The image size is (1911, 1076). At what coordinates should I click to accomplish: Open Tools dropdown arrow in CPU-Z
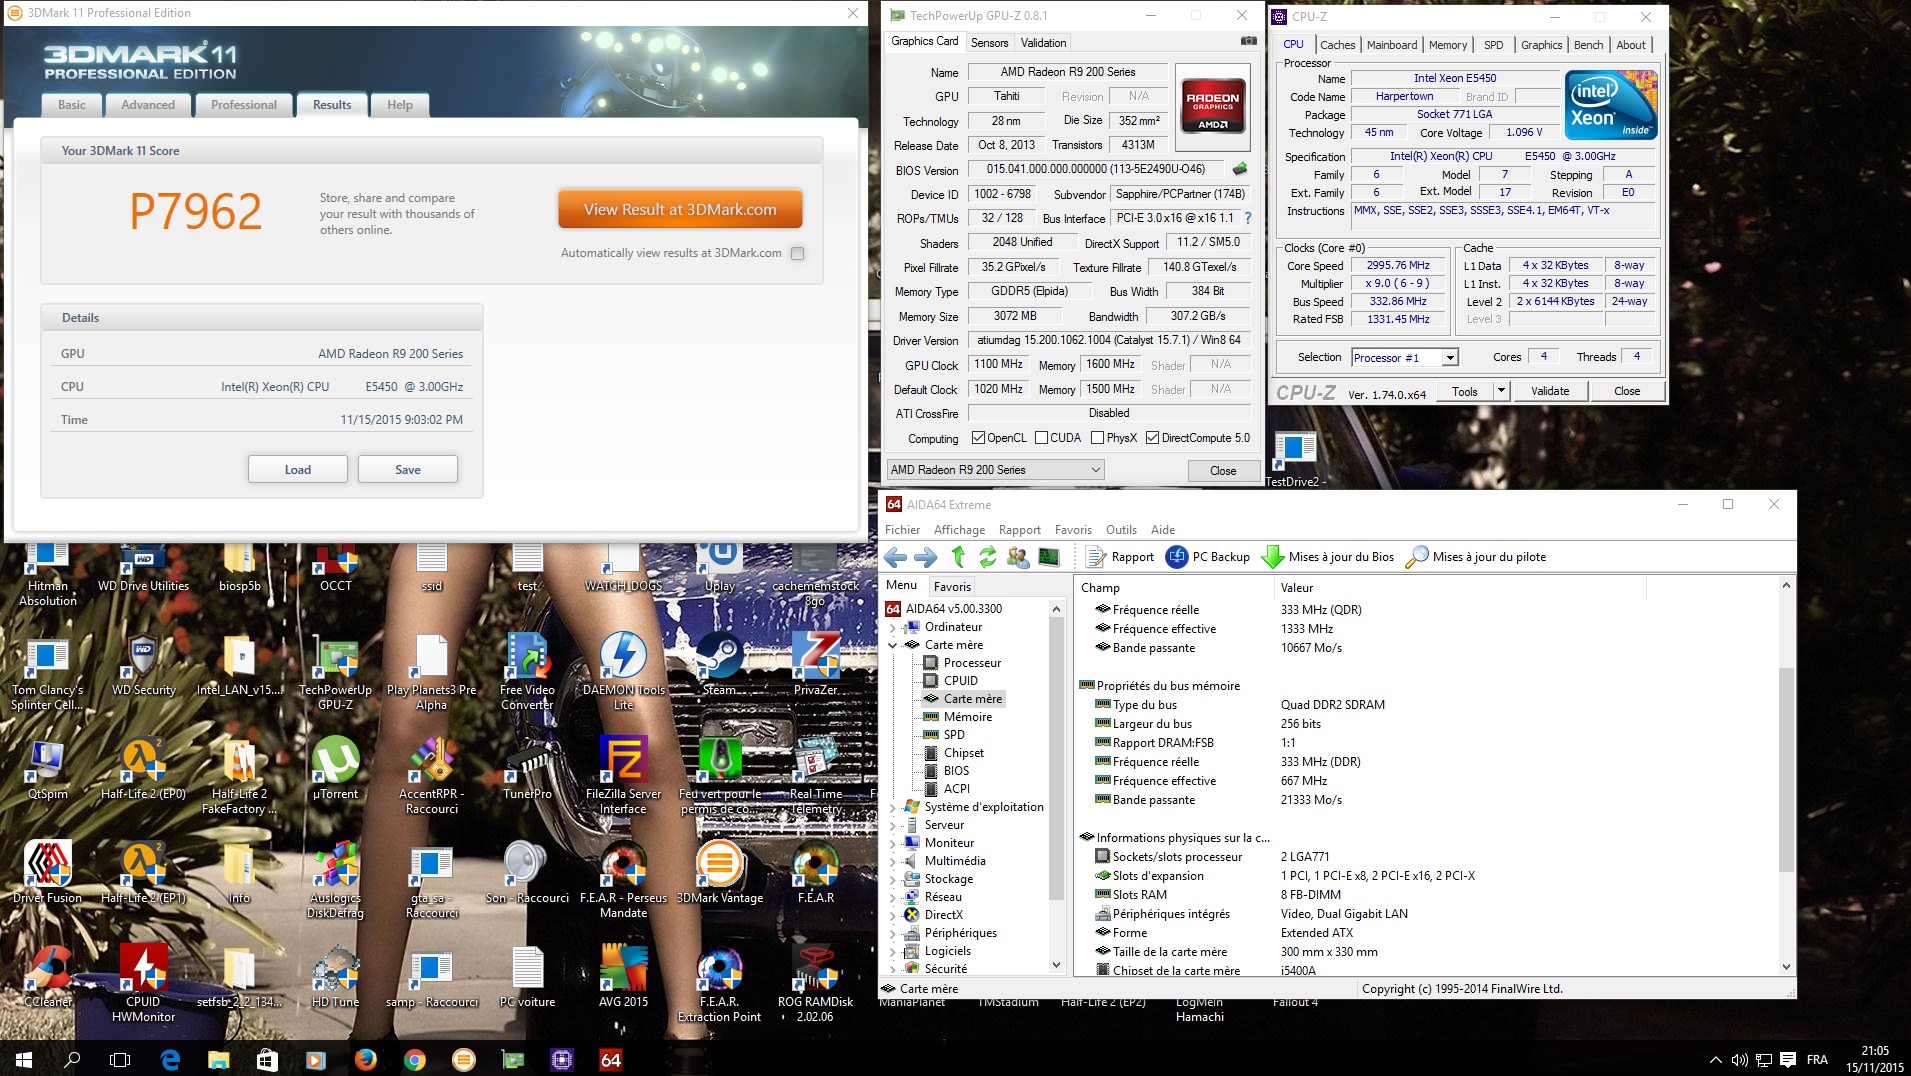click(1500, 391)
